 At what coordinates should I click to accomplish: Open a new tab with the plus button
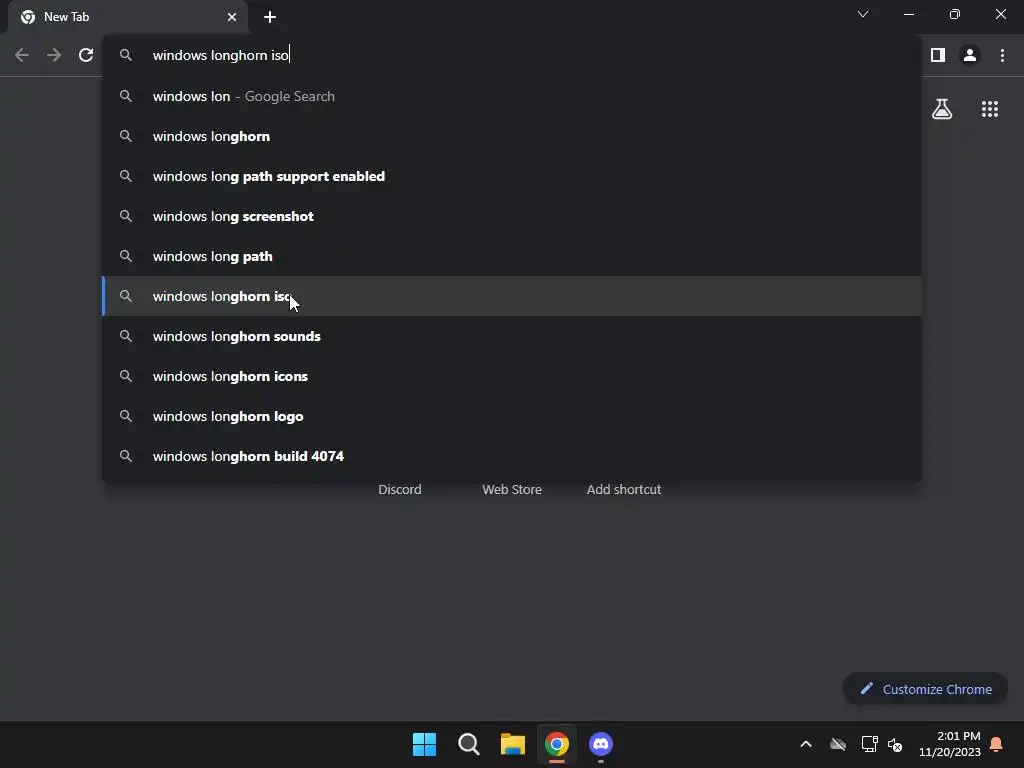270,17
